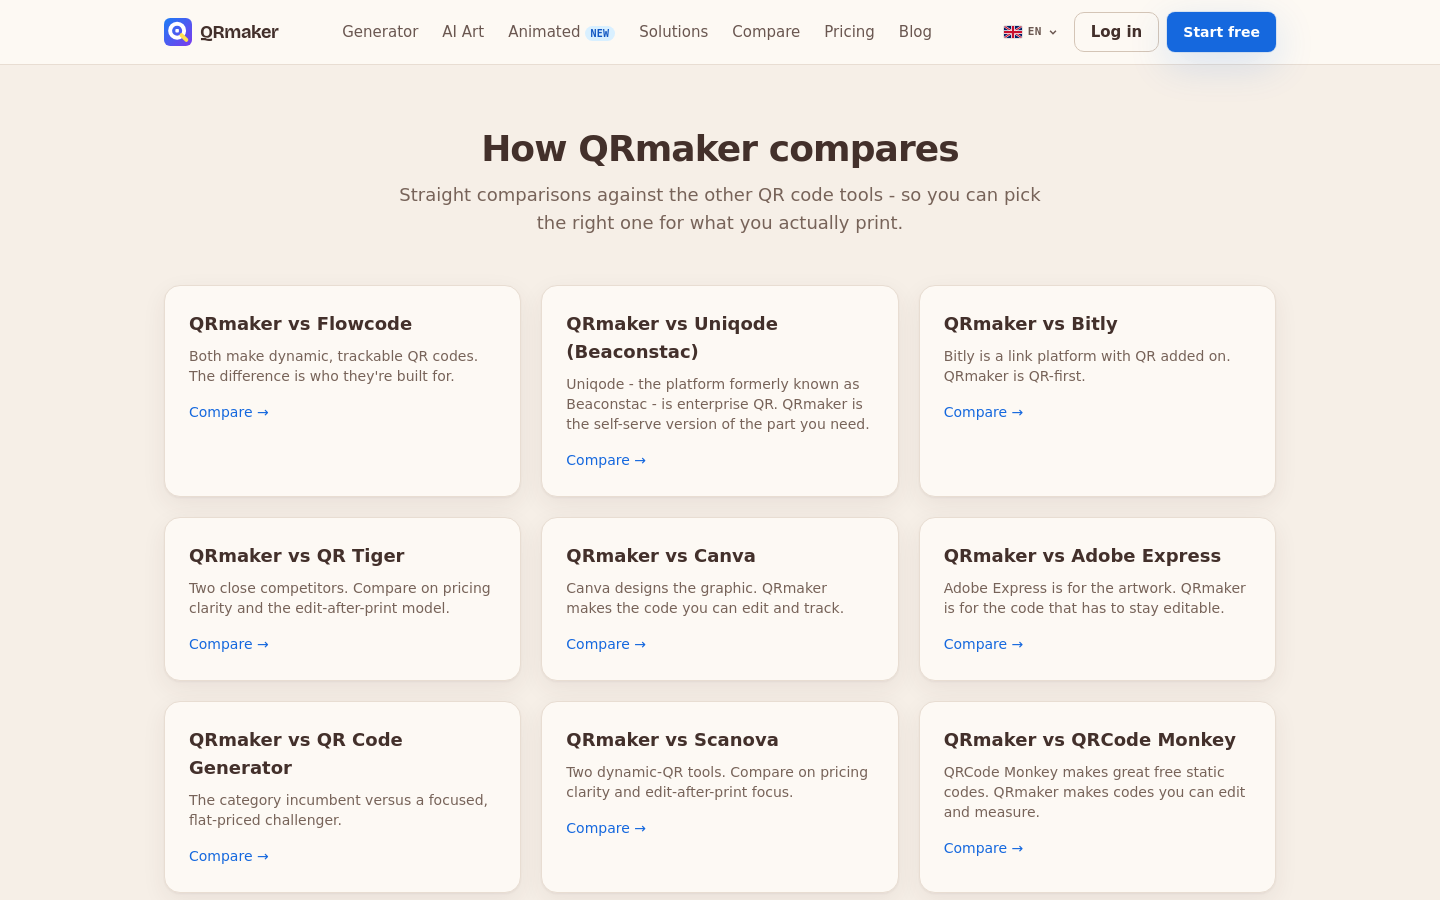This screenshot has width=1440, height=900.
Task: Open Compare link for Bitly card
Action: (983, 412)
